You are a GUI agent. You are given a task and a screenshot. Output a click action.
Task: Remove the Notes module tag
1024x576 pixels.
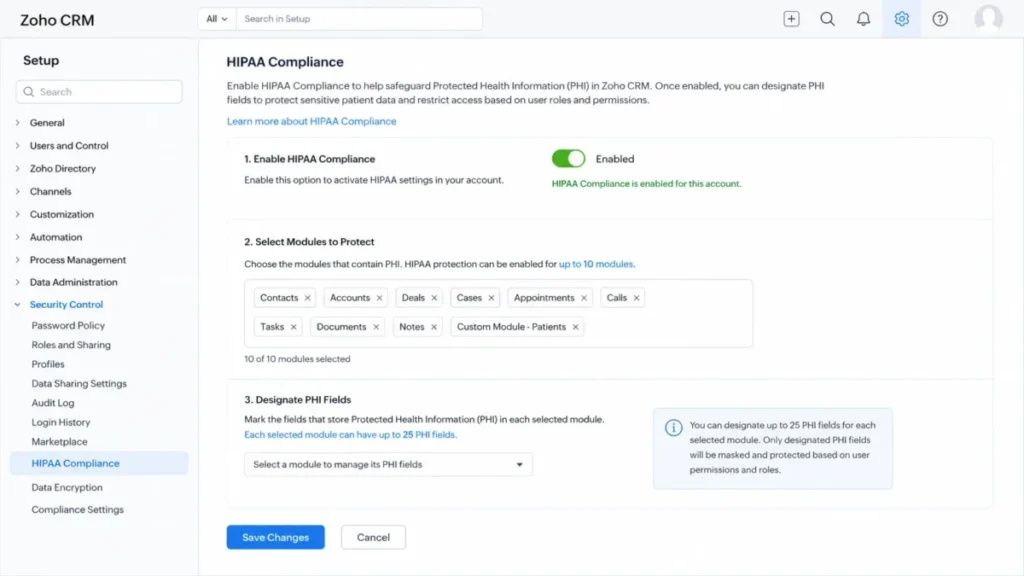434,327
